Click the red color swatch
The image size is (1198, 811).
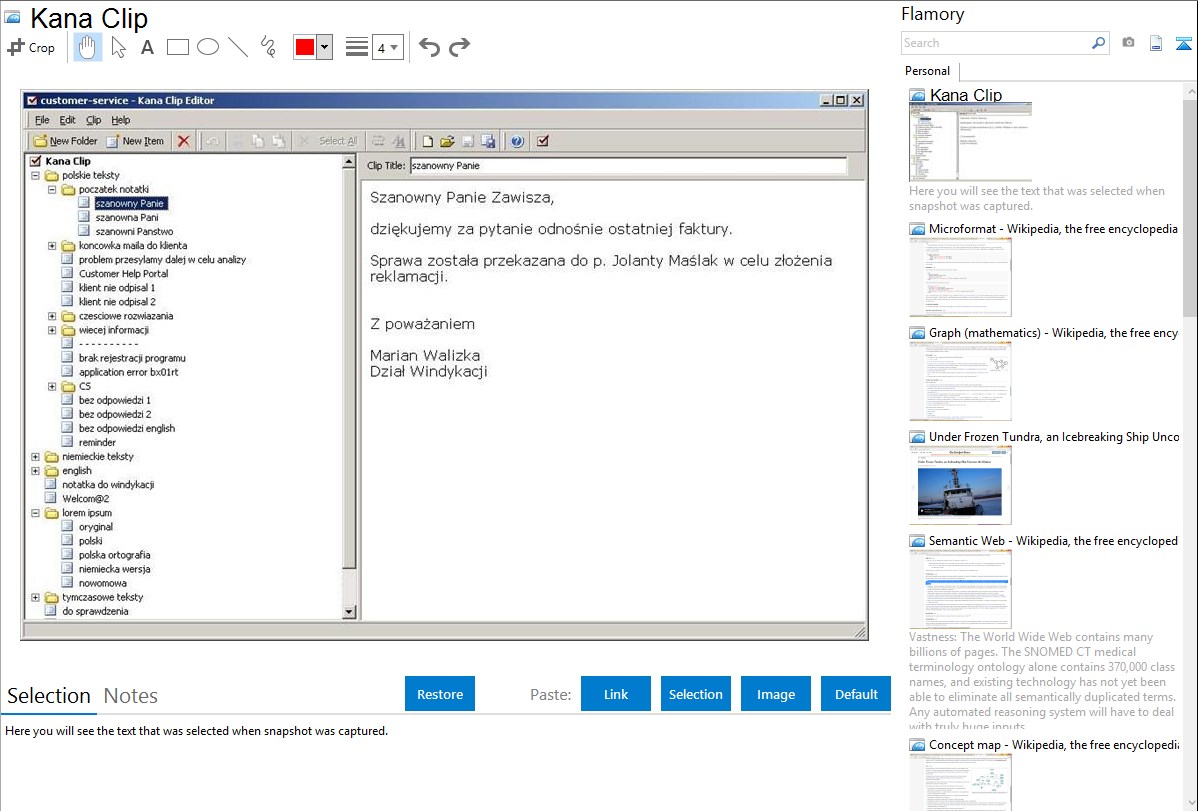pos(305,47)
